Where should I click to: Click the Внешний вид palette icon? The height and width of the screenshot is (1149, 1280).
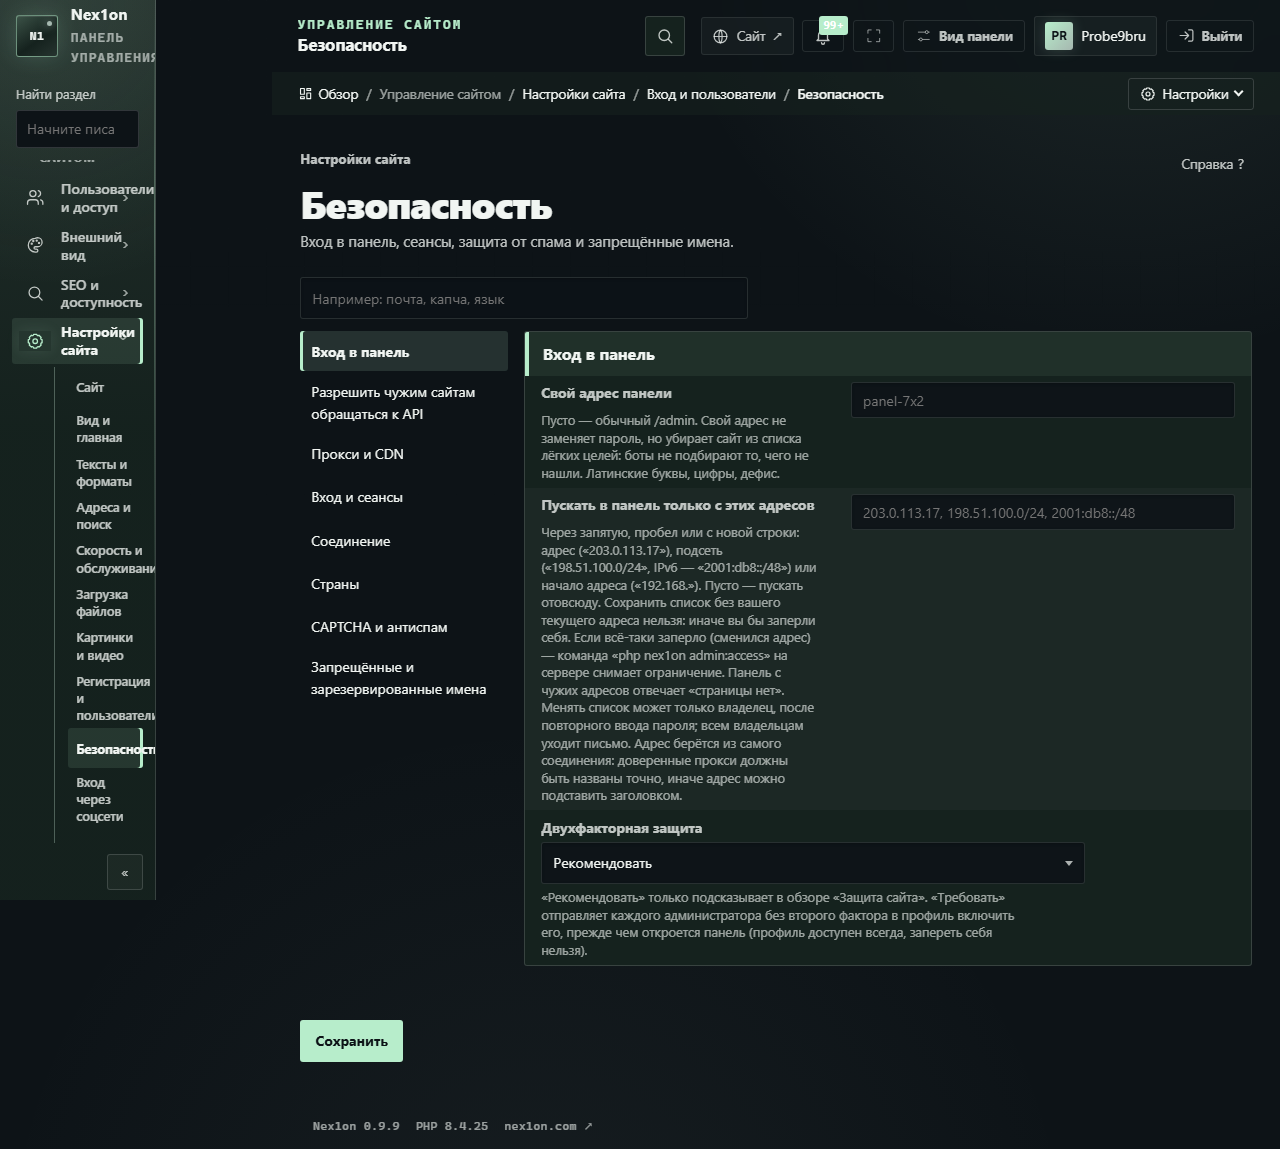click(x=35, y=246)
